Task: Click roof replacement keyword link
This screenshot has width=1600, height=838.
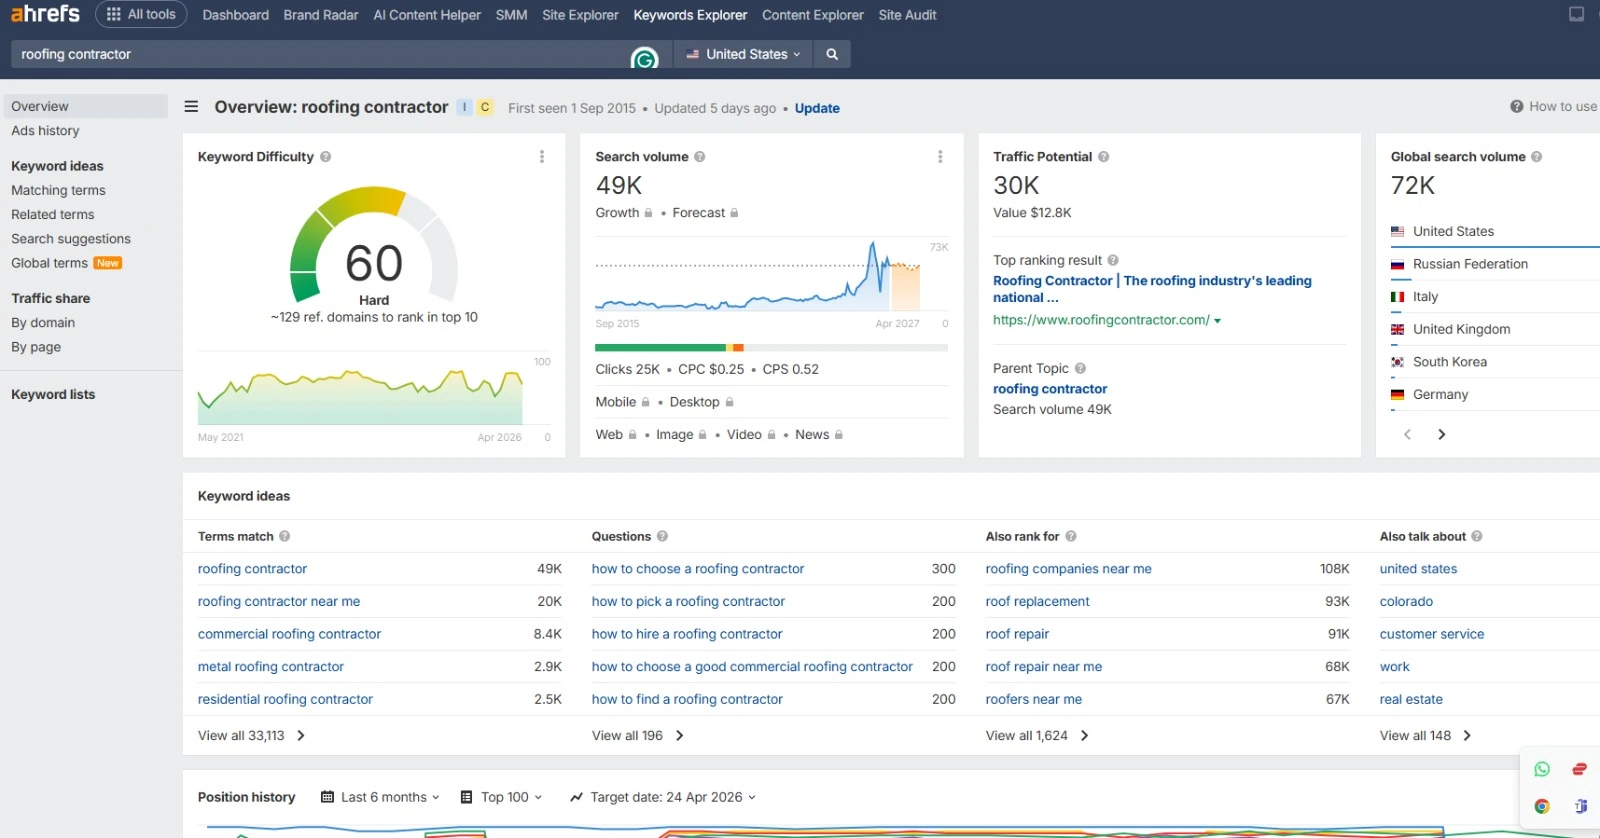Action: pyautogui.click(x=1037, y=601)
